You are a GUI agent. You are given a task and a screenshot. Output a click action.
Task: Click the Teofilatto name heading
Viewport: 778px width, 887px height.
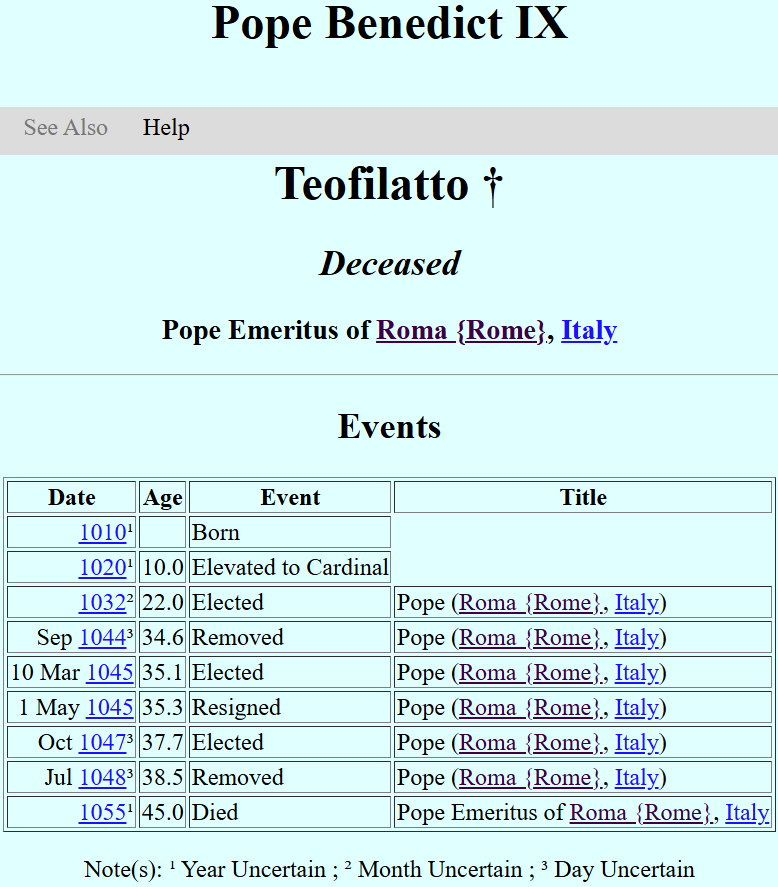pyautogui.click(x=389, y=184)
